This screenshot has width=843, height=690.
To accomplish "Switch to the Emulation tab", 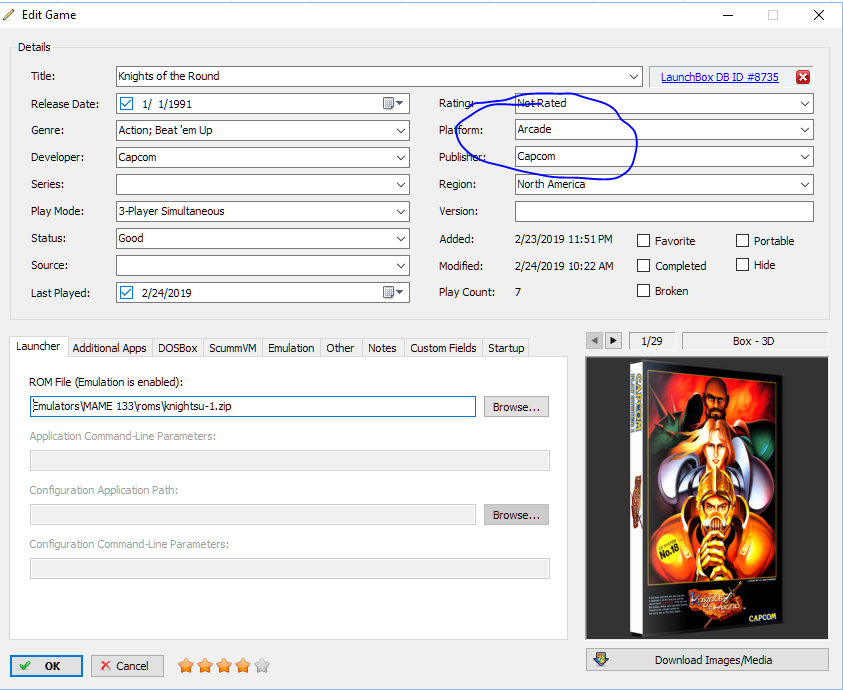I will point(291,348).
